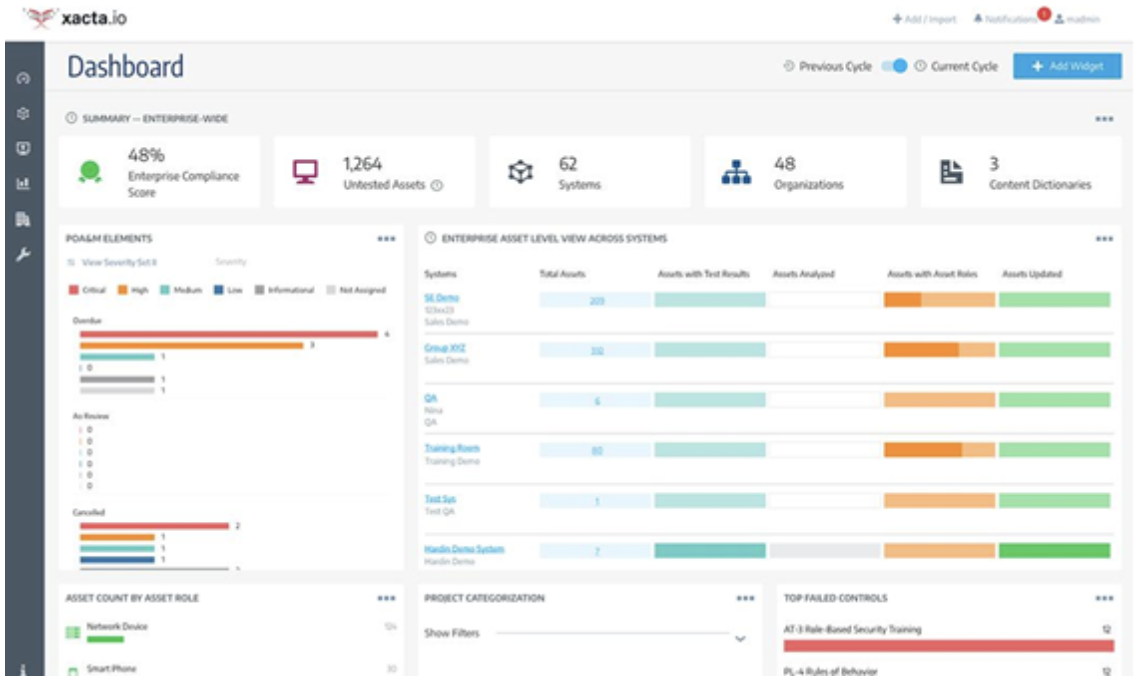The height and width of the screenshot is (696, 1138).
Task: Click the Content Dictionaries icon
Action: pos(951,172)
